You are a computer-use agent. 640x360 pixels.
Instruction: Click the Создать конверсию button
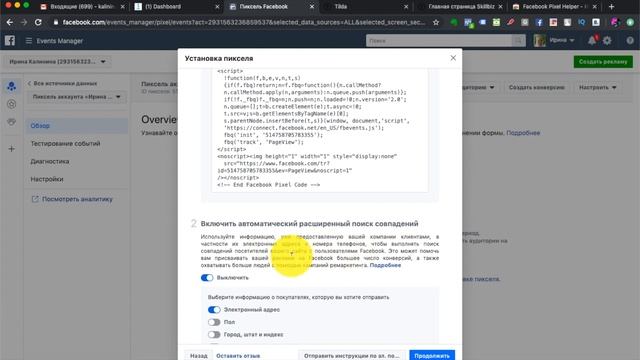pyautogui.click(x=536, y=87)
